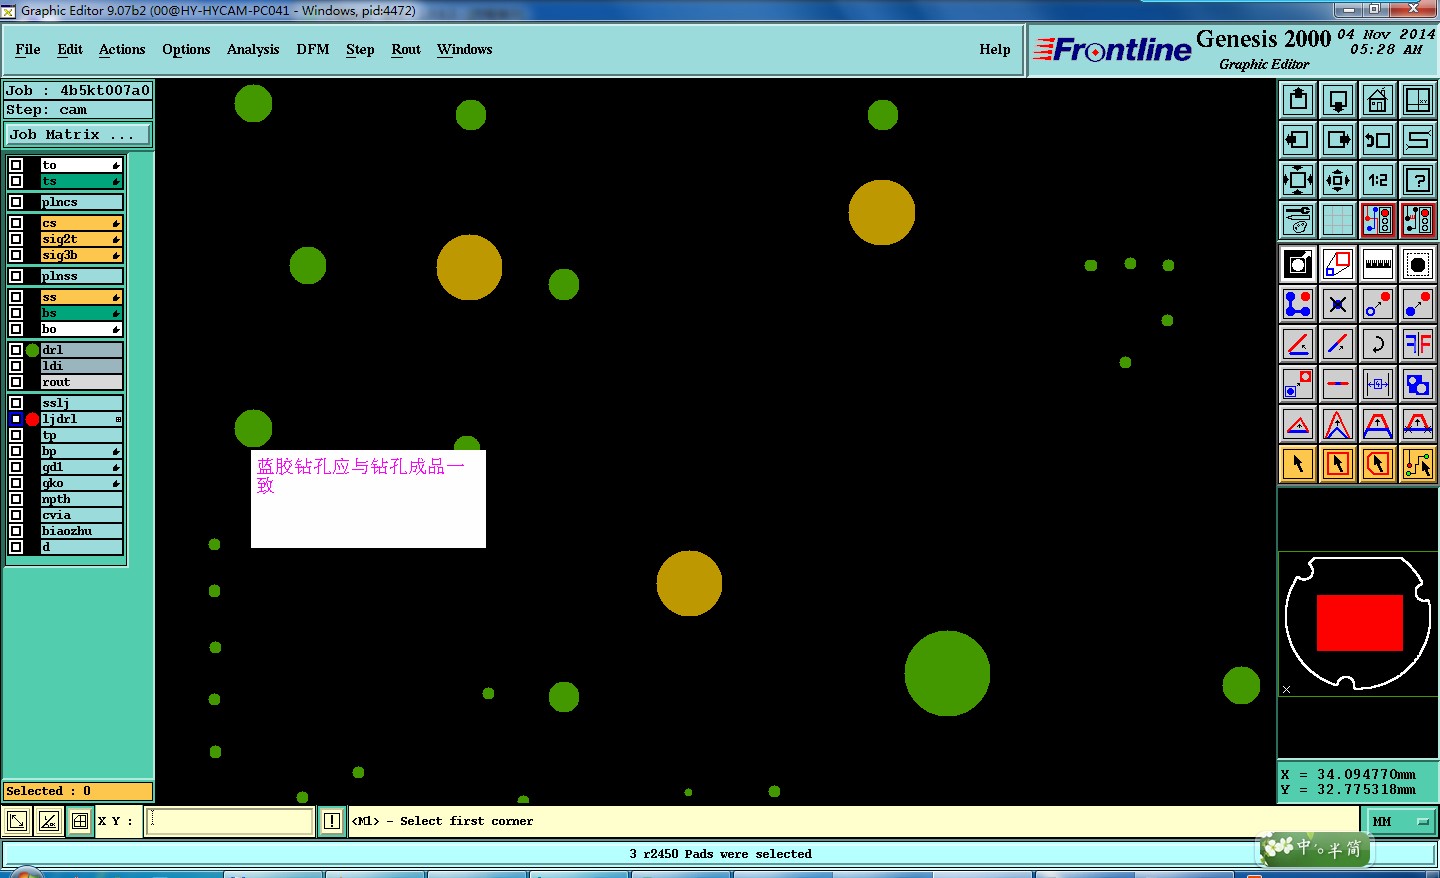This screenshot has height=878, width=1440.
Task: Toggle display checkbox for layer plncs
Action: (x=16, y=202)
